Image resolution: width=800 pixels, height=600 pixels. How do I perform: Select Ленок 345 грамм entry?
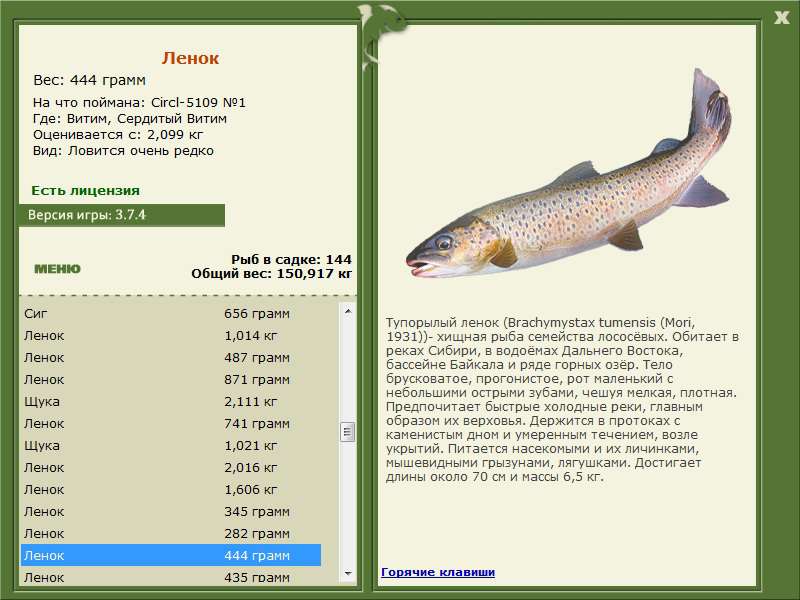170,511
